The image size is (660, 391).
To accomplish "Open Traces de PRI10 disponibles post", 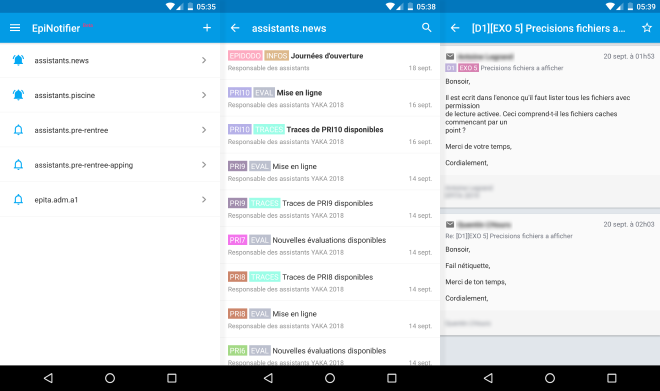I will pyautogui.click(x=330, y=135).
